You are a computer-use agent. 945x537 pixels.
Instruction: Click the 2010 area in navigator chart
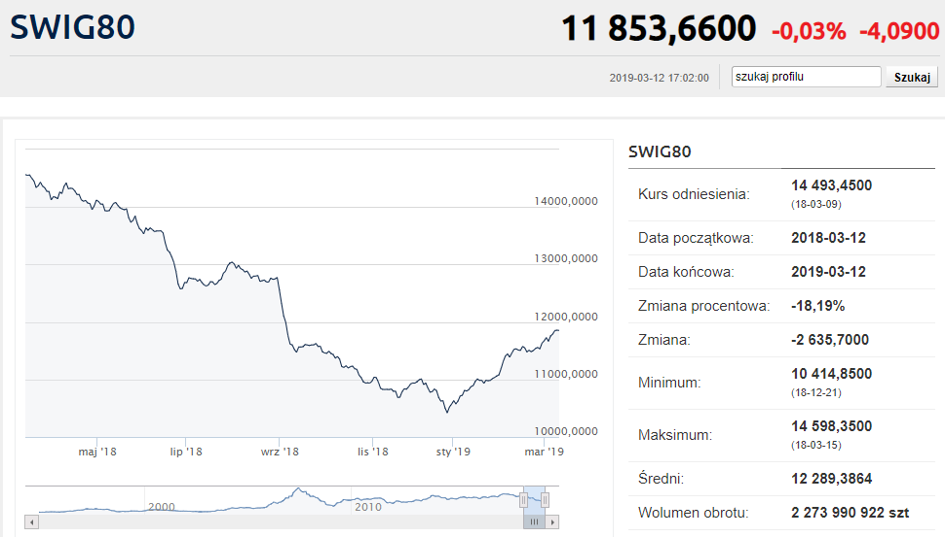pos(368,507)
